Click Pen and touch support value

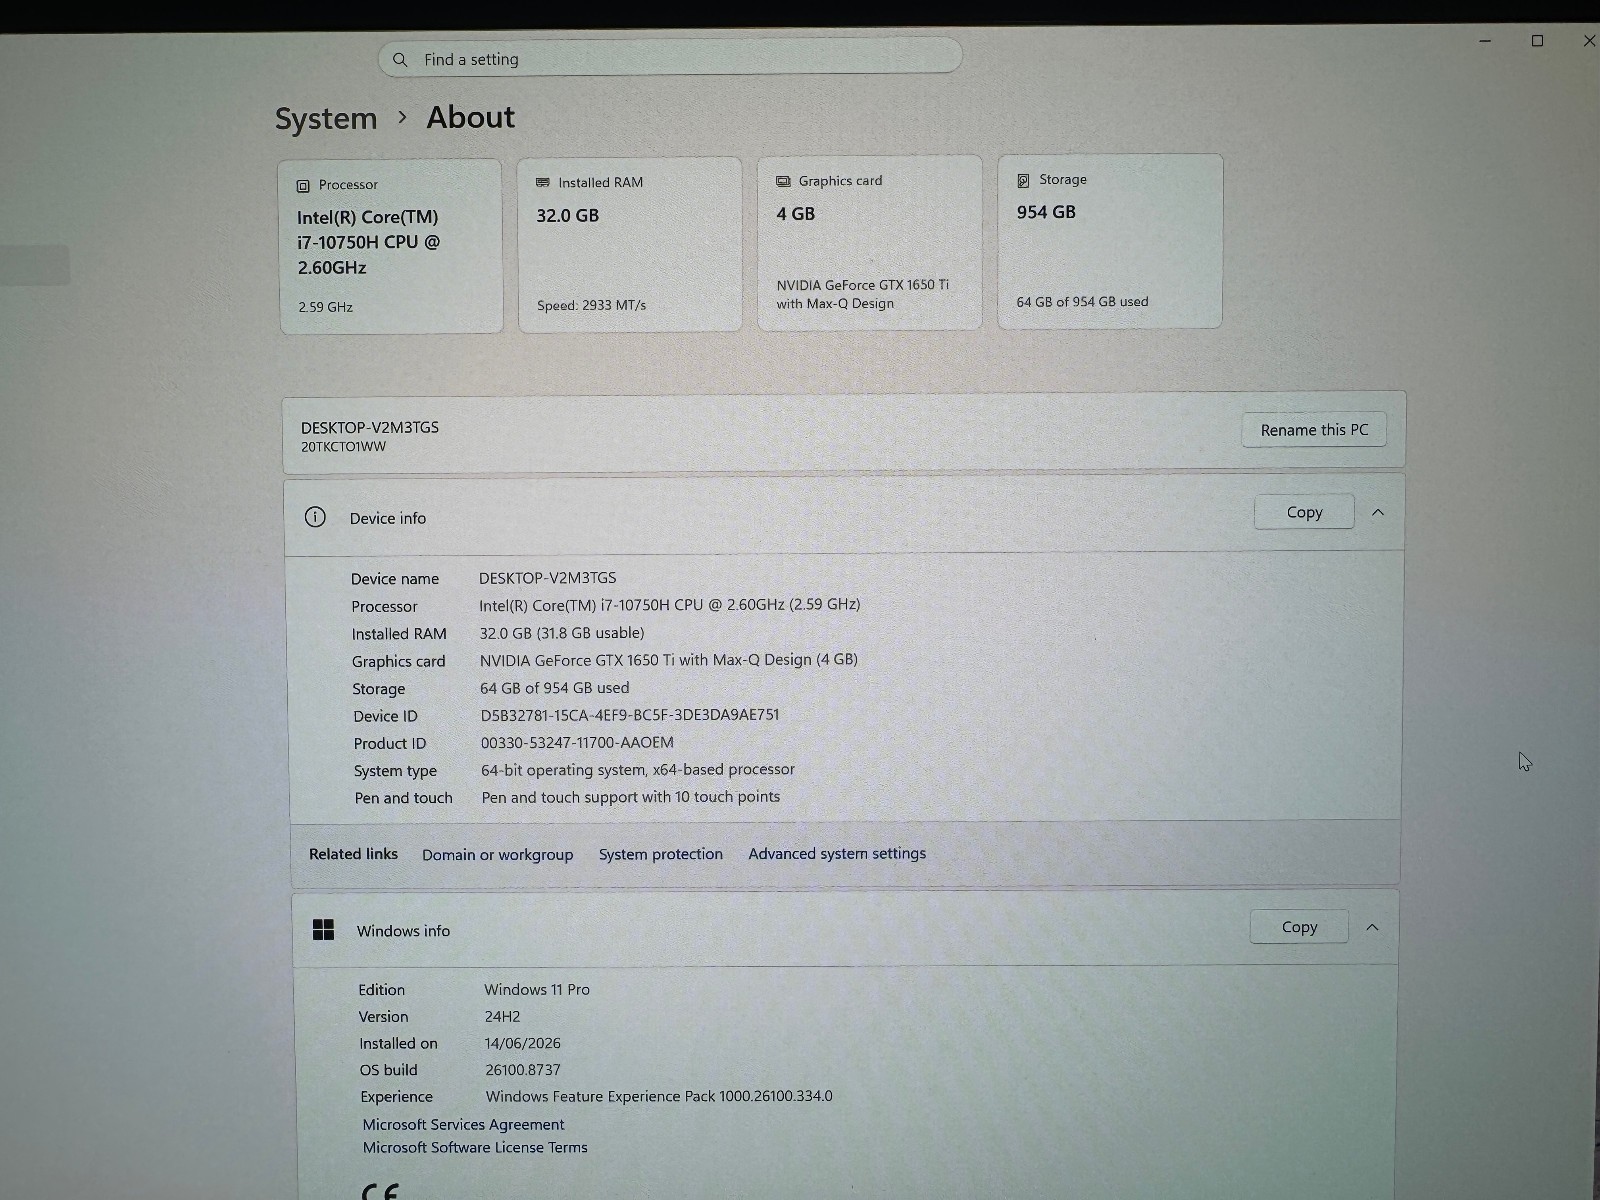pyautogui.click(x=631, y=797)
